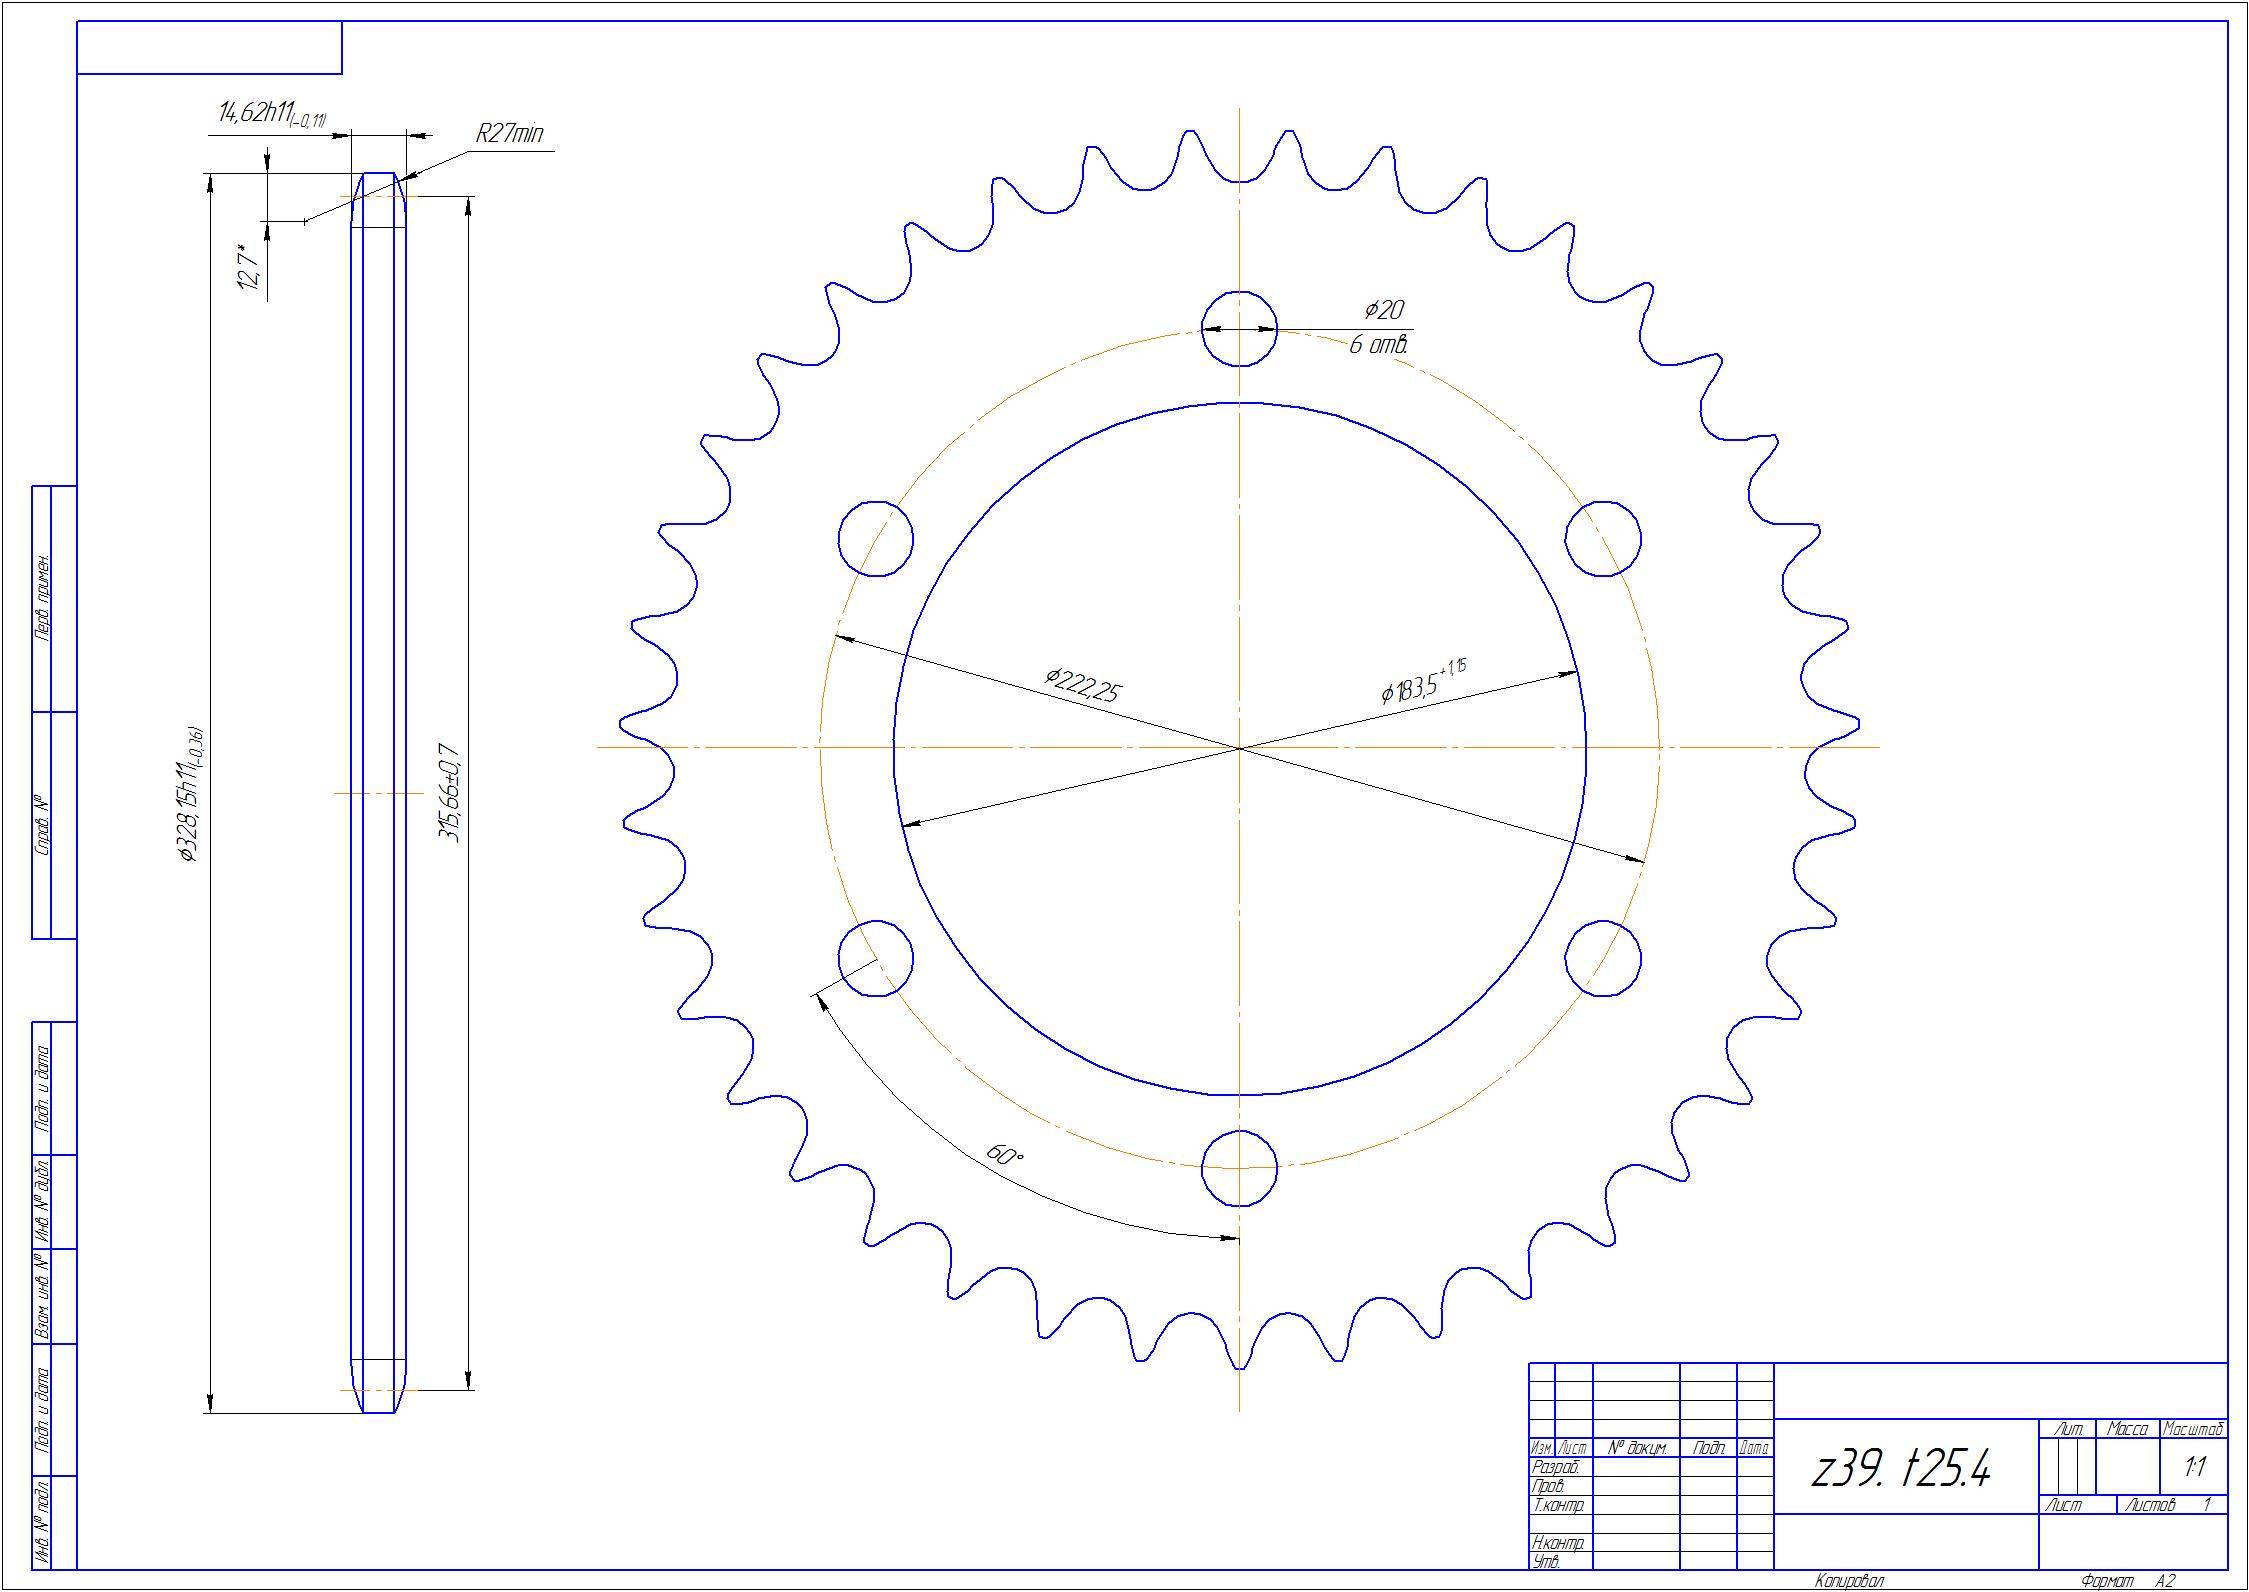Select the R27min radius callout
This screenshot has width=2249, height=1592.
pos(509,134)
